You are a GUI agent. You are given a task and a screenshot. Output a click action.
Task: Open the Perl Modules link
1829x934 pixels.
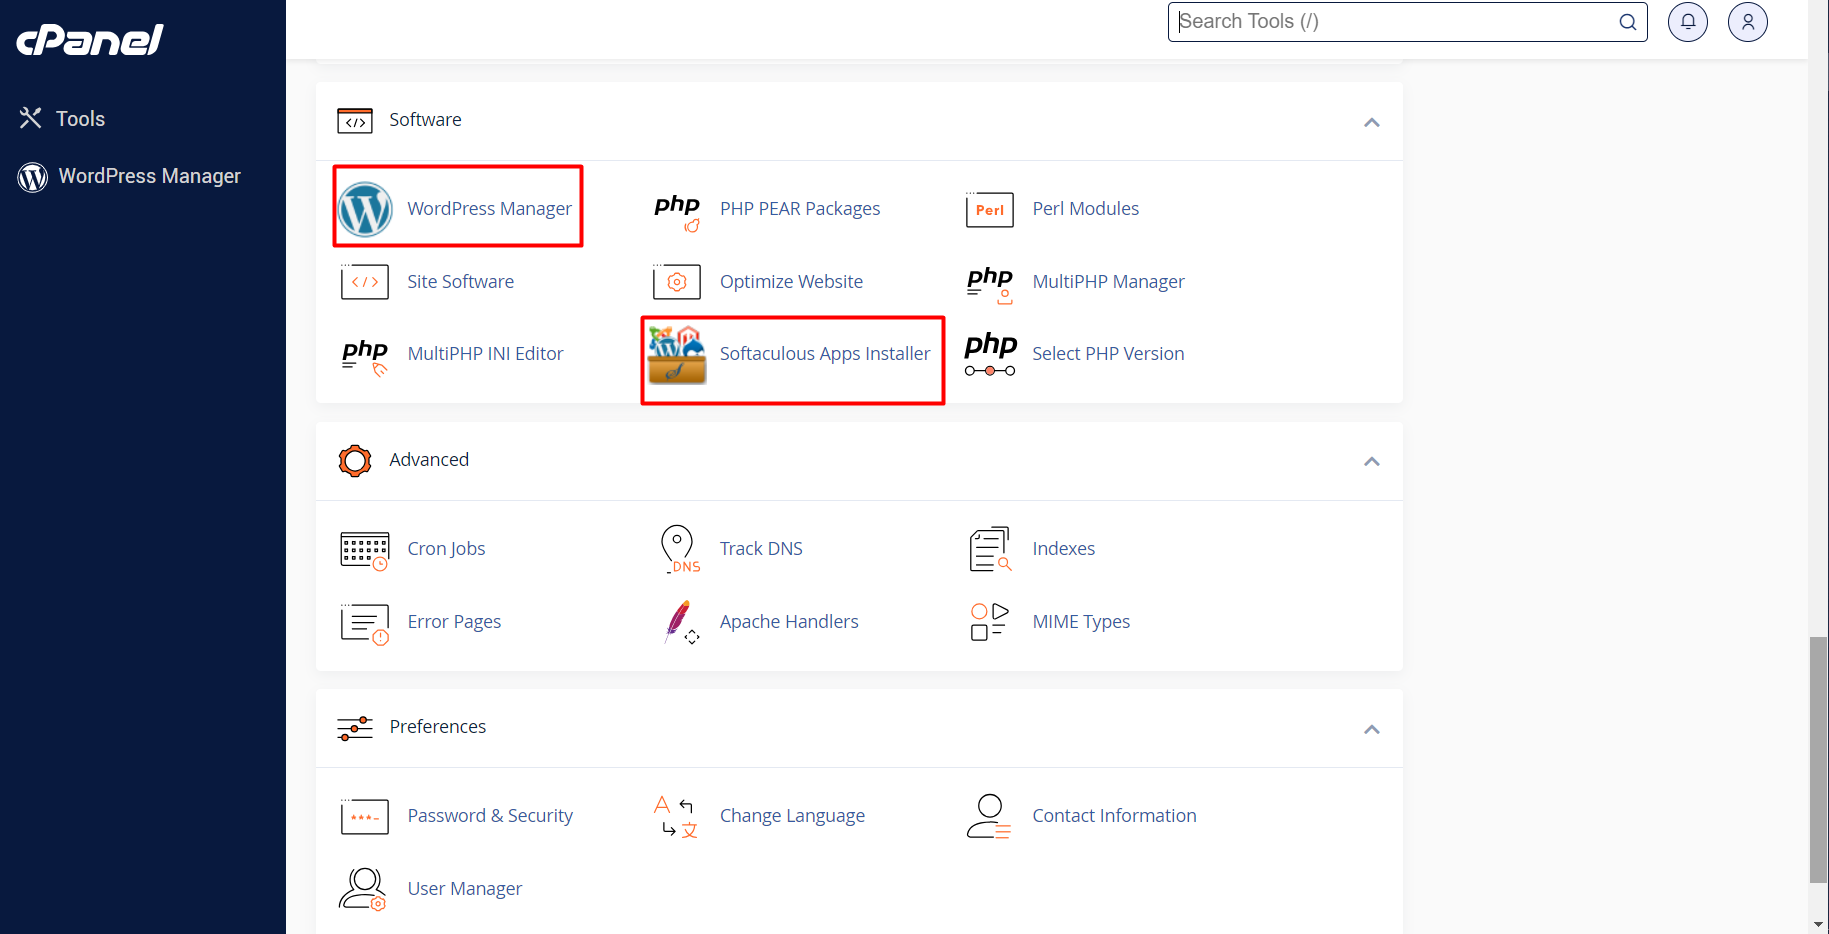pos(1086,209)
